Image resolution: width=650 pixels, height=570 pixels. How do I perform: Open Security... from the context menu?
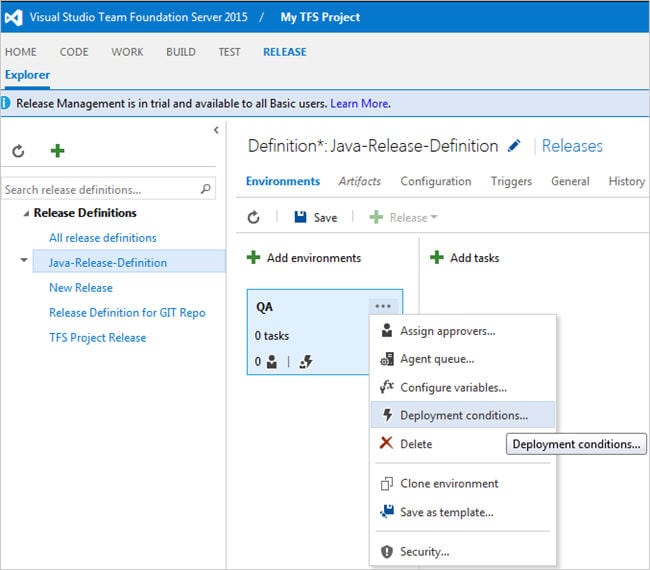click(463, 551)
